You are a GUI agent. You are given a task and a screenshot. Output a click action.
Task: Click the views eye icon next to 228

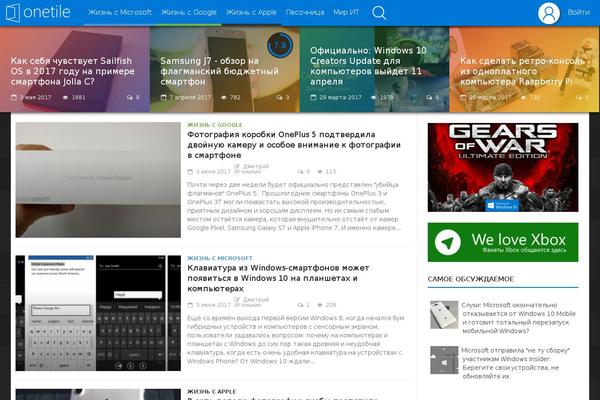320,305
